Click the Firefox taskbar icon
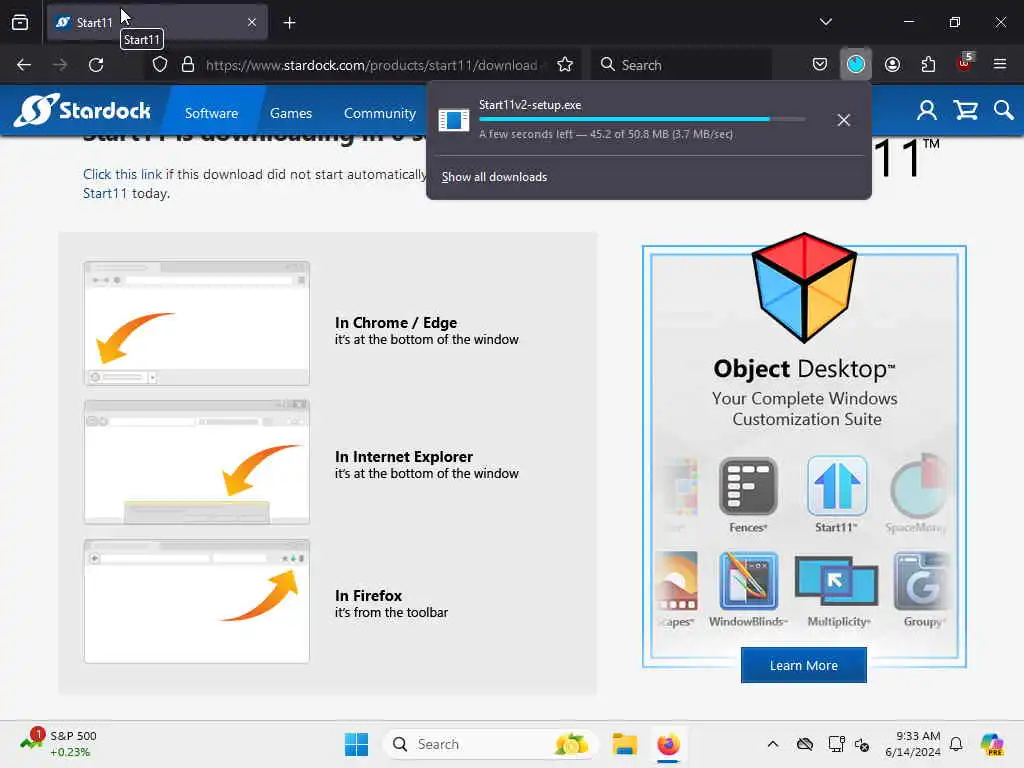Screen dimensions: 1024x768 [668, 744]
